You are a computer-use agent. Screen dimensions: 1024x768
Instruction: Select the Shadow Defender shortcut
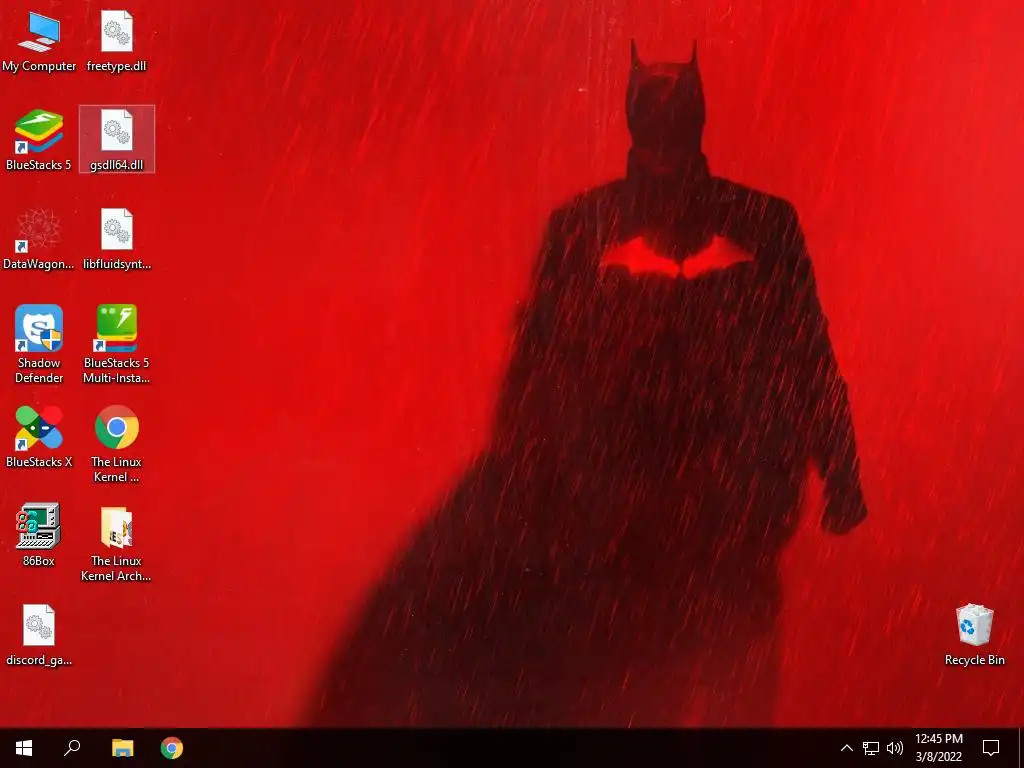pyautogui.click(x=39, y=344)
